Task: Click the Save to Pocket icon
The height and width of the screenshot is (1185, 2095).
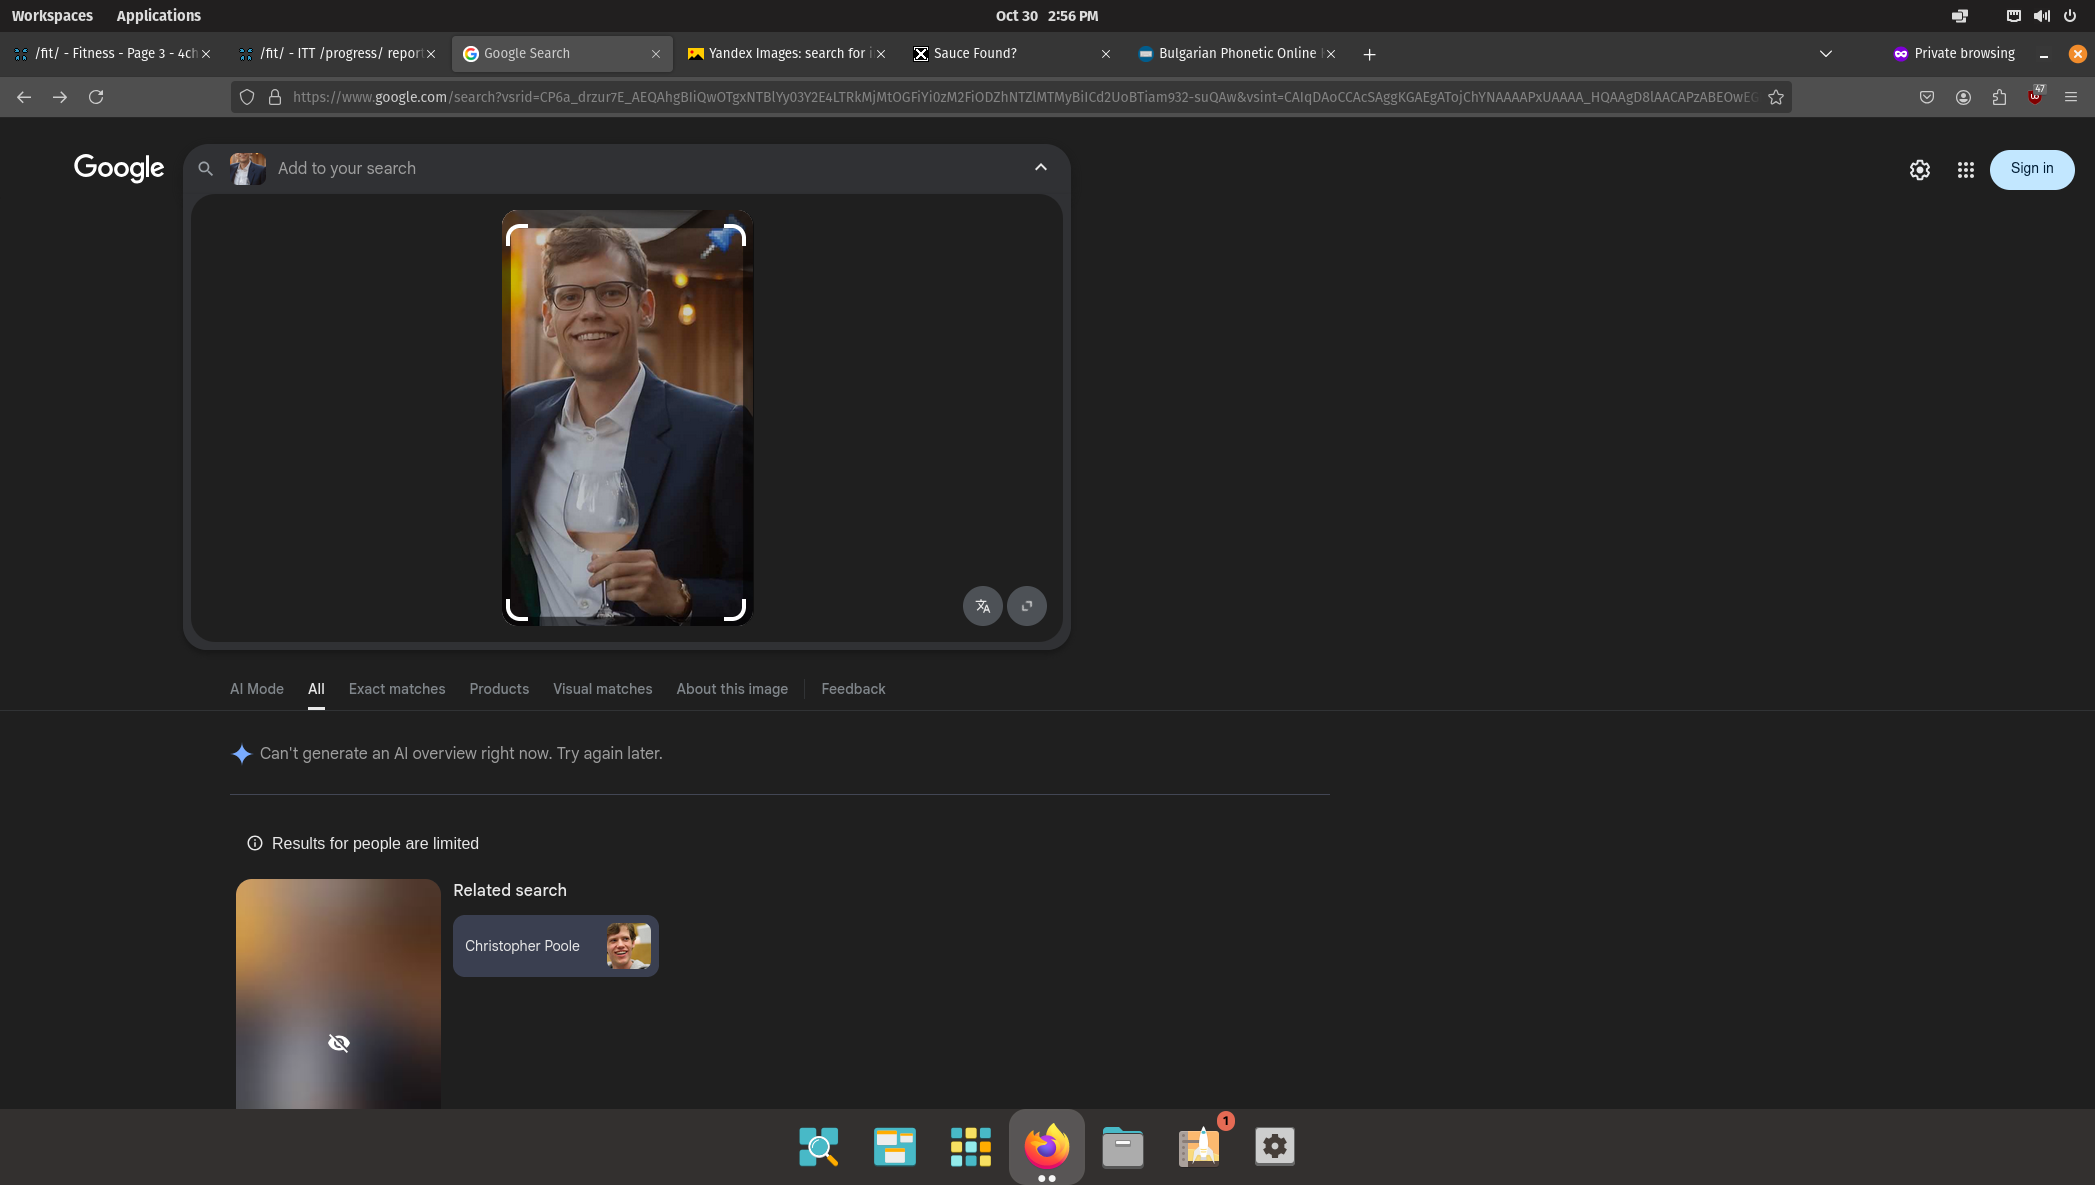Action: pyautogui.click(x=1926, y=97)
